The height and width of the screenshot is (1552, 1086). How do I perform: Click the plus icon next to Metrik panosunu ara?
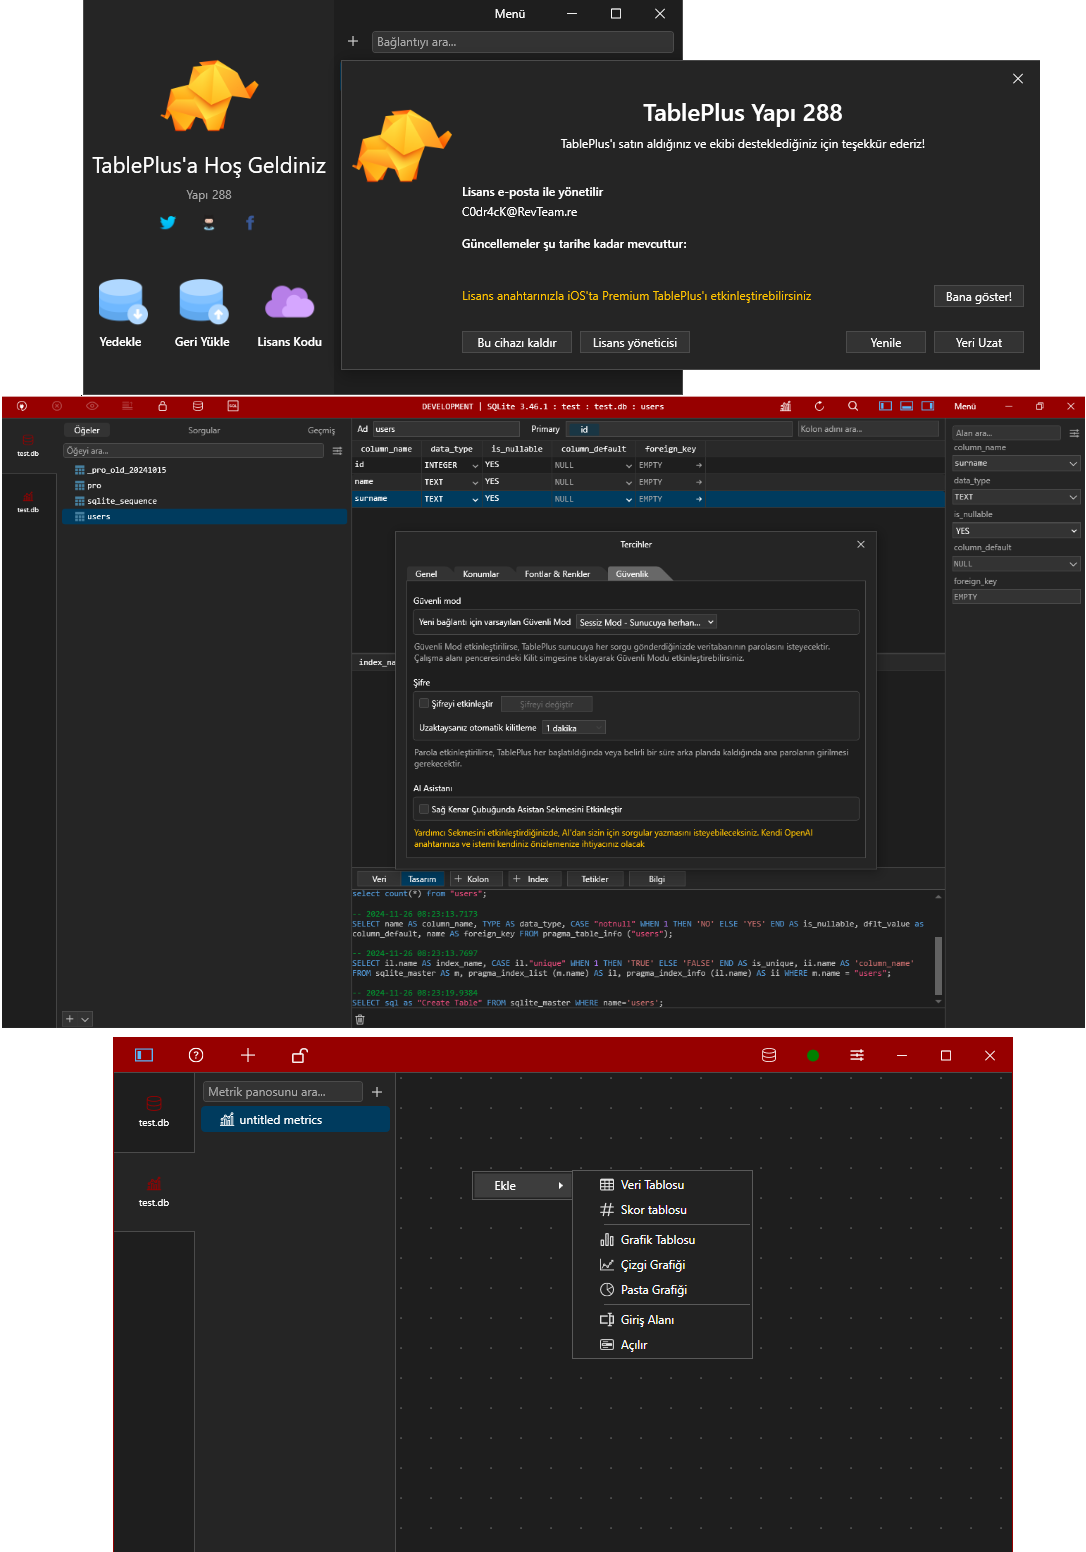[377, 1092]
